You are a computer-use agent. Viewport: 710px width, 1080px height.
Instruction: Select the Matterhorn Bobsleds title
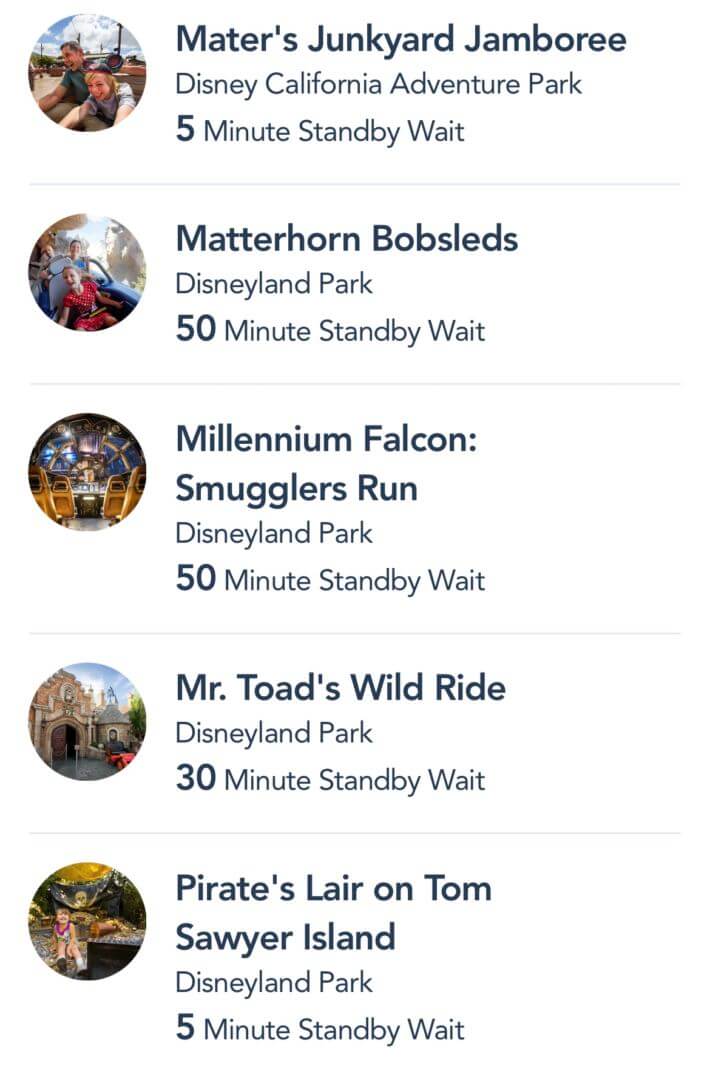pyautogui.click(x=346, y=239)
